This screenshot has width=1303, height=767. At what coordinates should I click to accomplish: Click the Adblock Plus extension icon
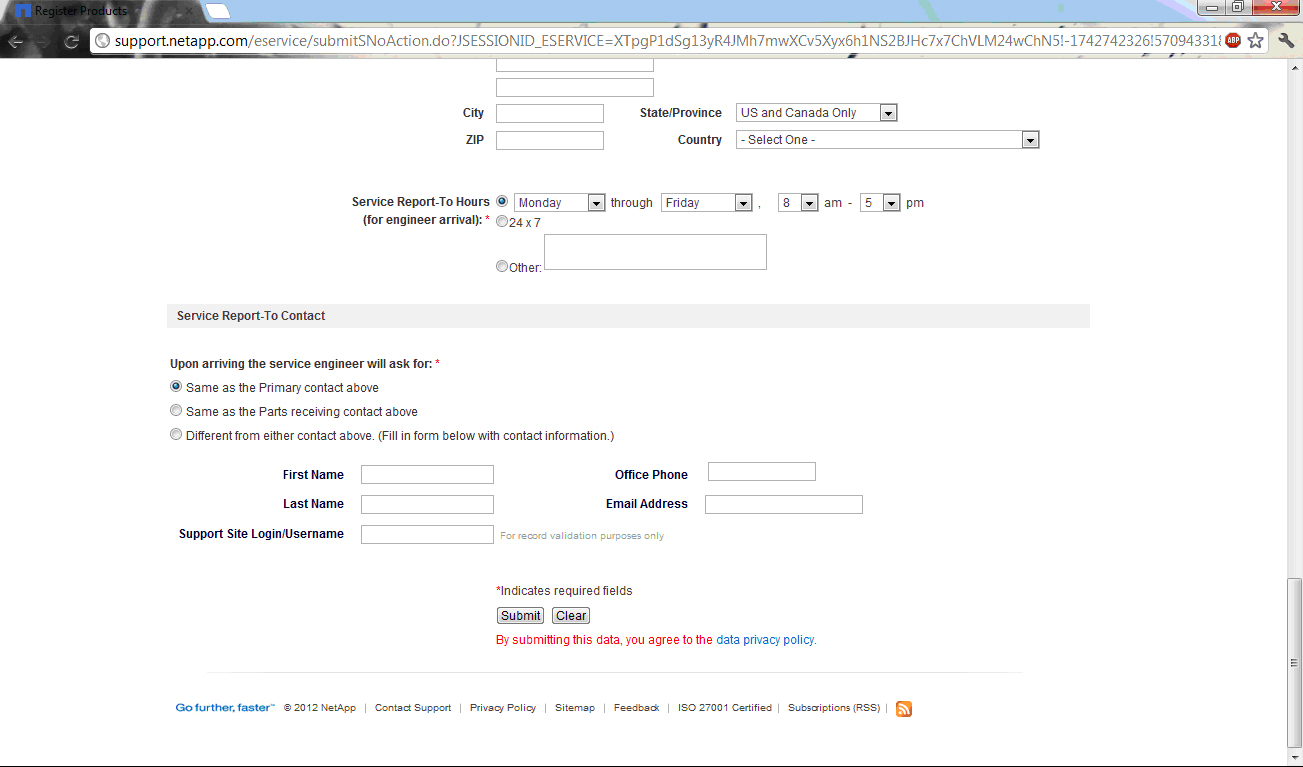coord(1233,41)
